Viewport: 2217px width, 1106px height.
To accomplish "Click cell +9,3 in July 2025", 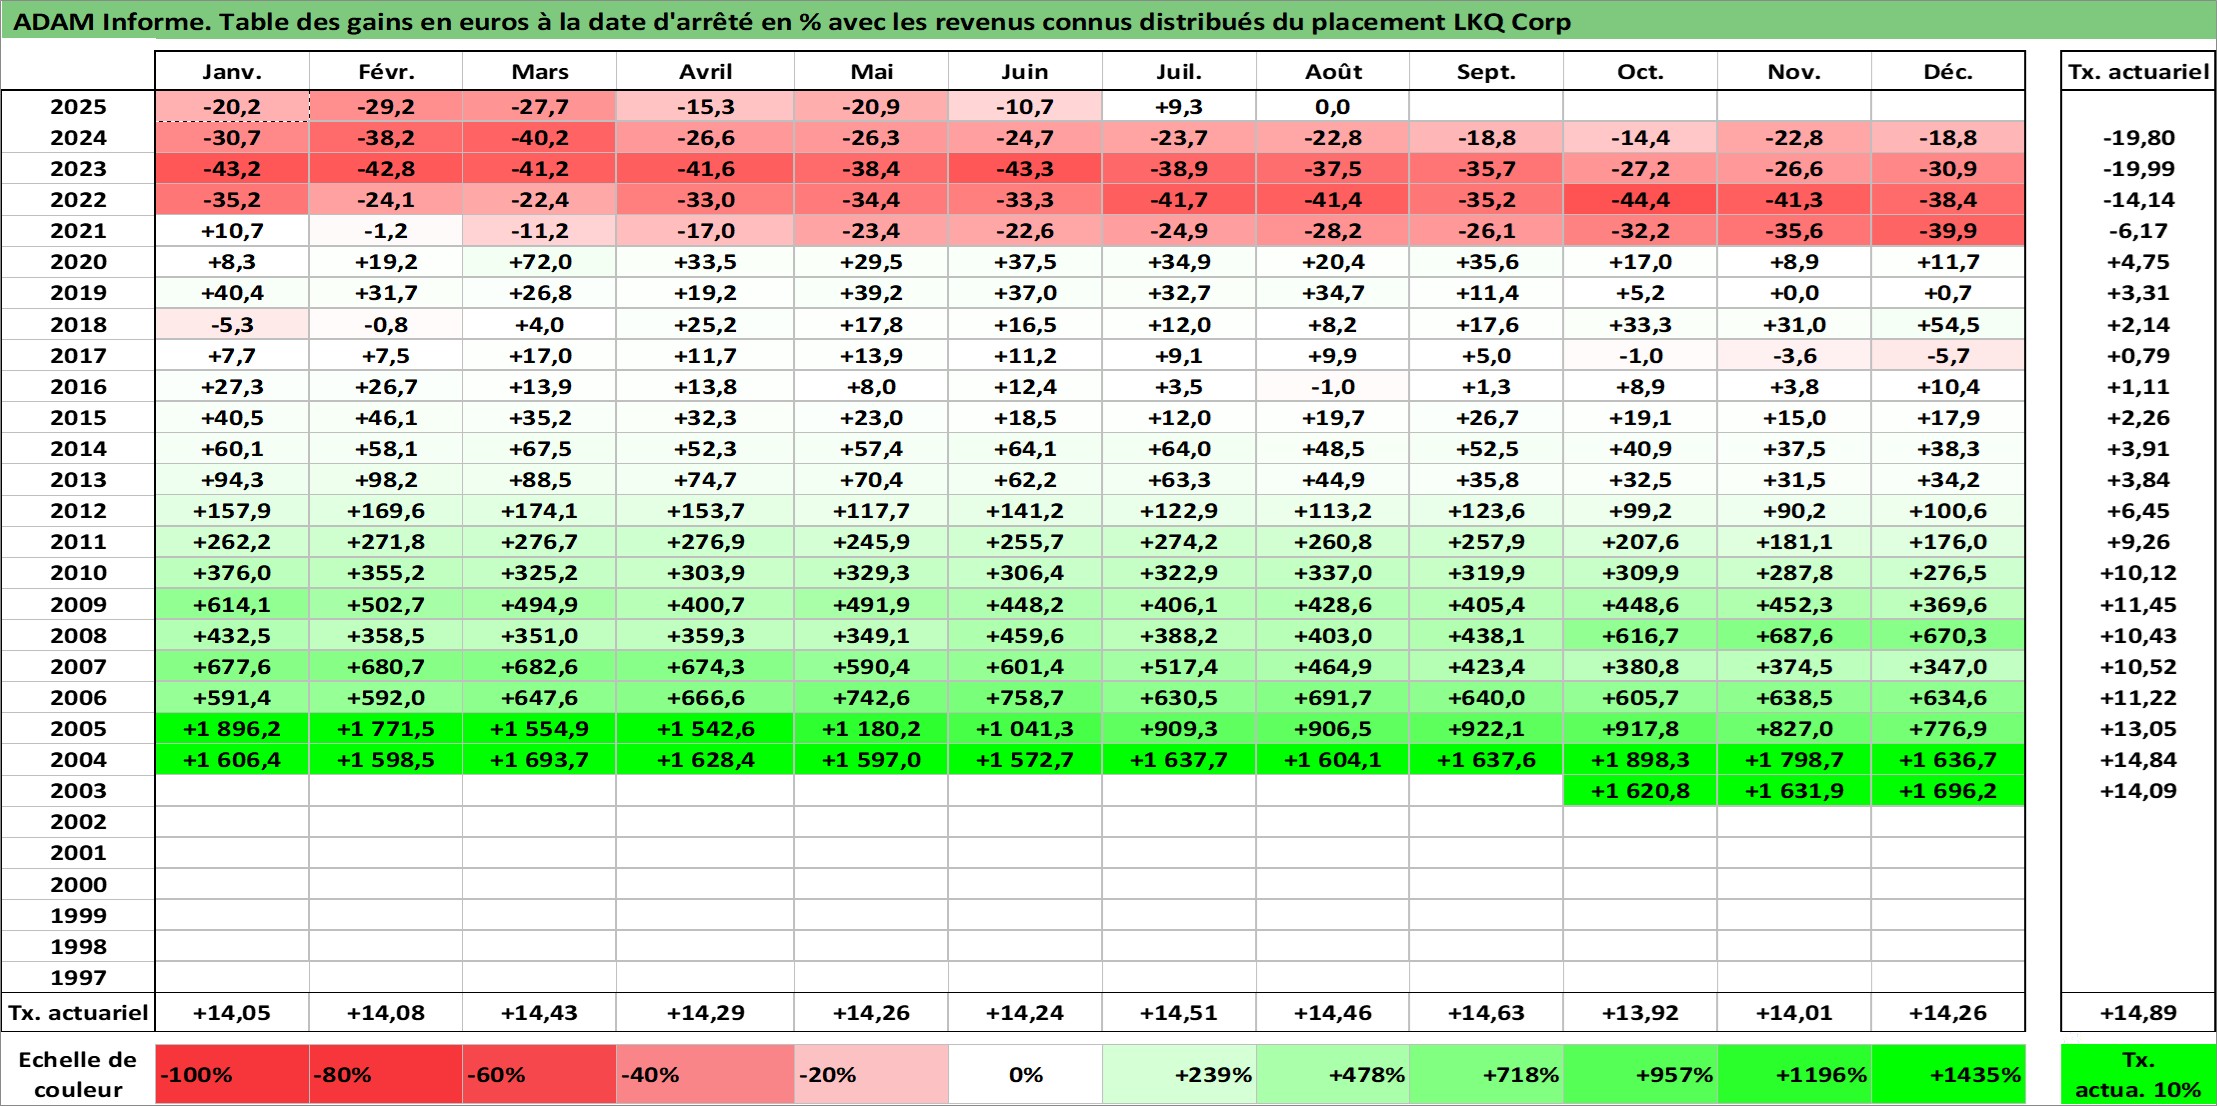I will click(x=1179, y=107).
